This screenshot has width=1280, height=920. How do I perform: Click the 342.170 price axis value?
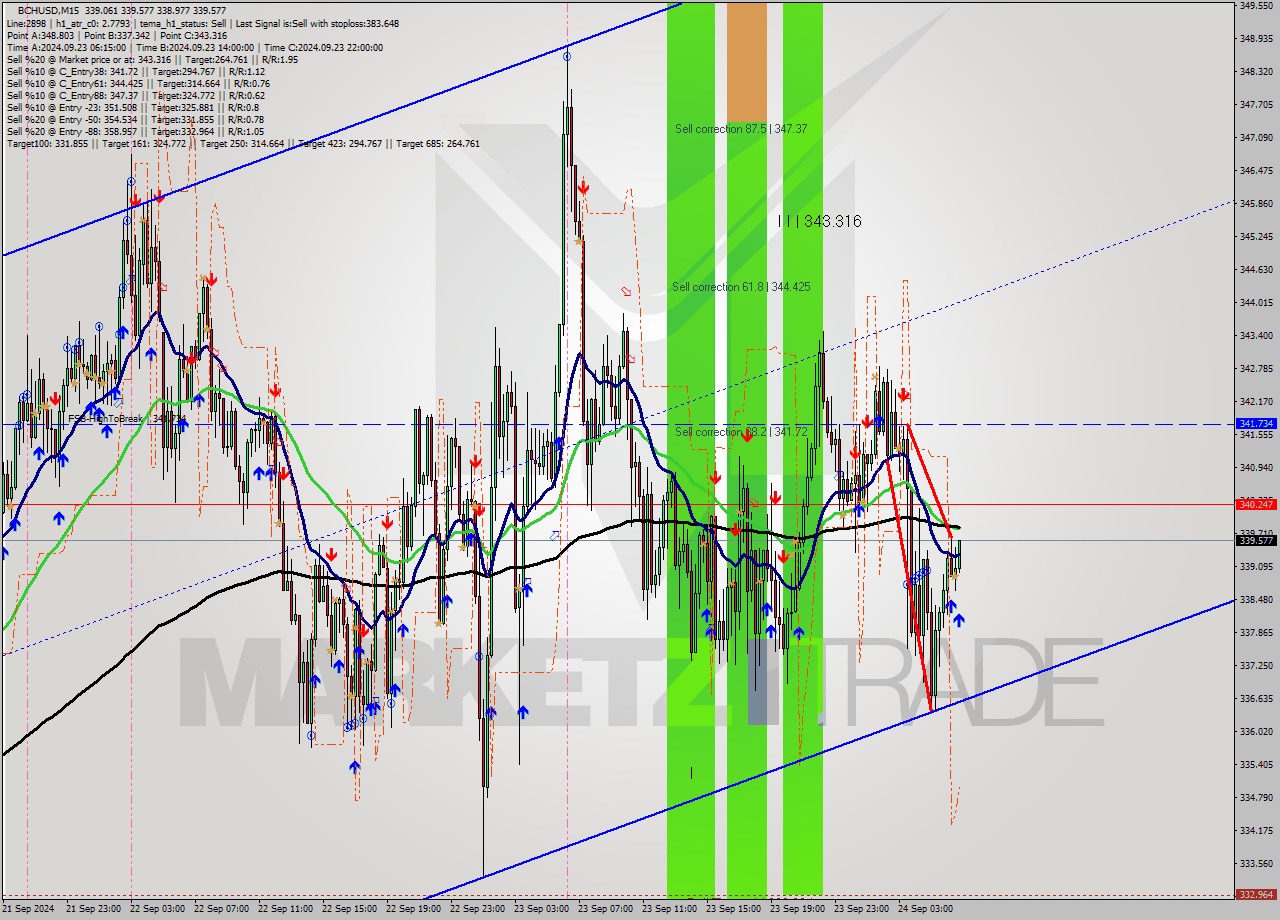click(1257, 402)
